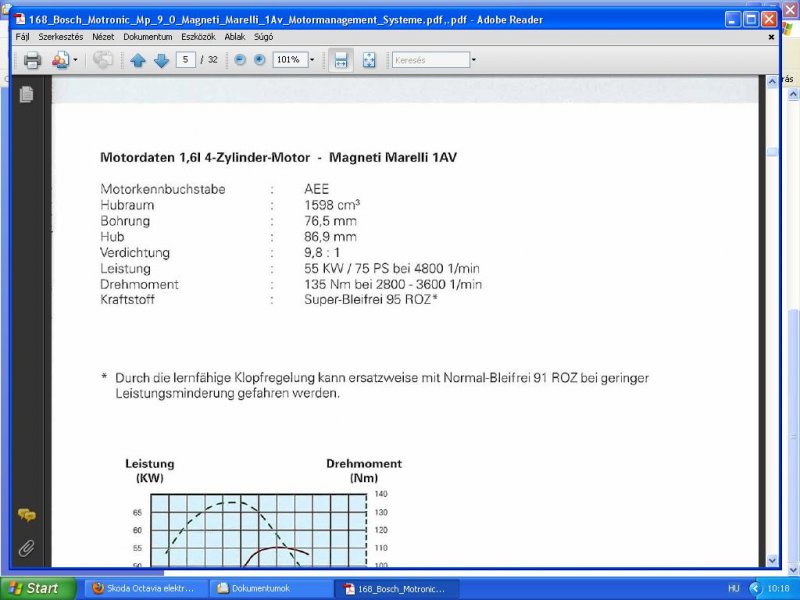This screenshot has height=600, width=800.
Task: Click the clock showing 10:18
Action: [x=778, y=588]
